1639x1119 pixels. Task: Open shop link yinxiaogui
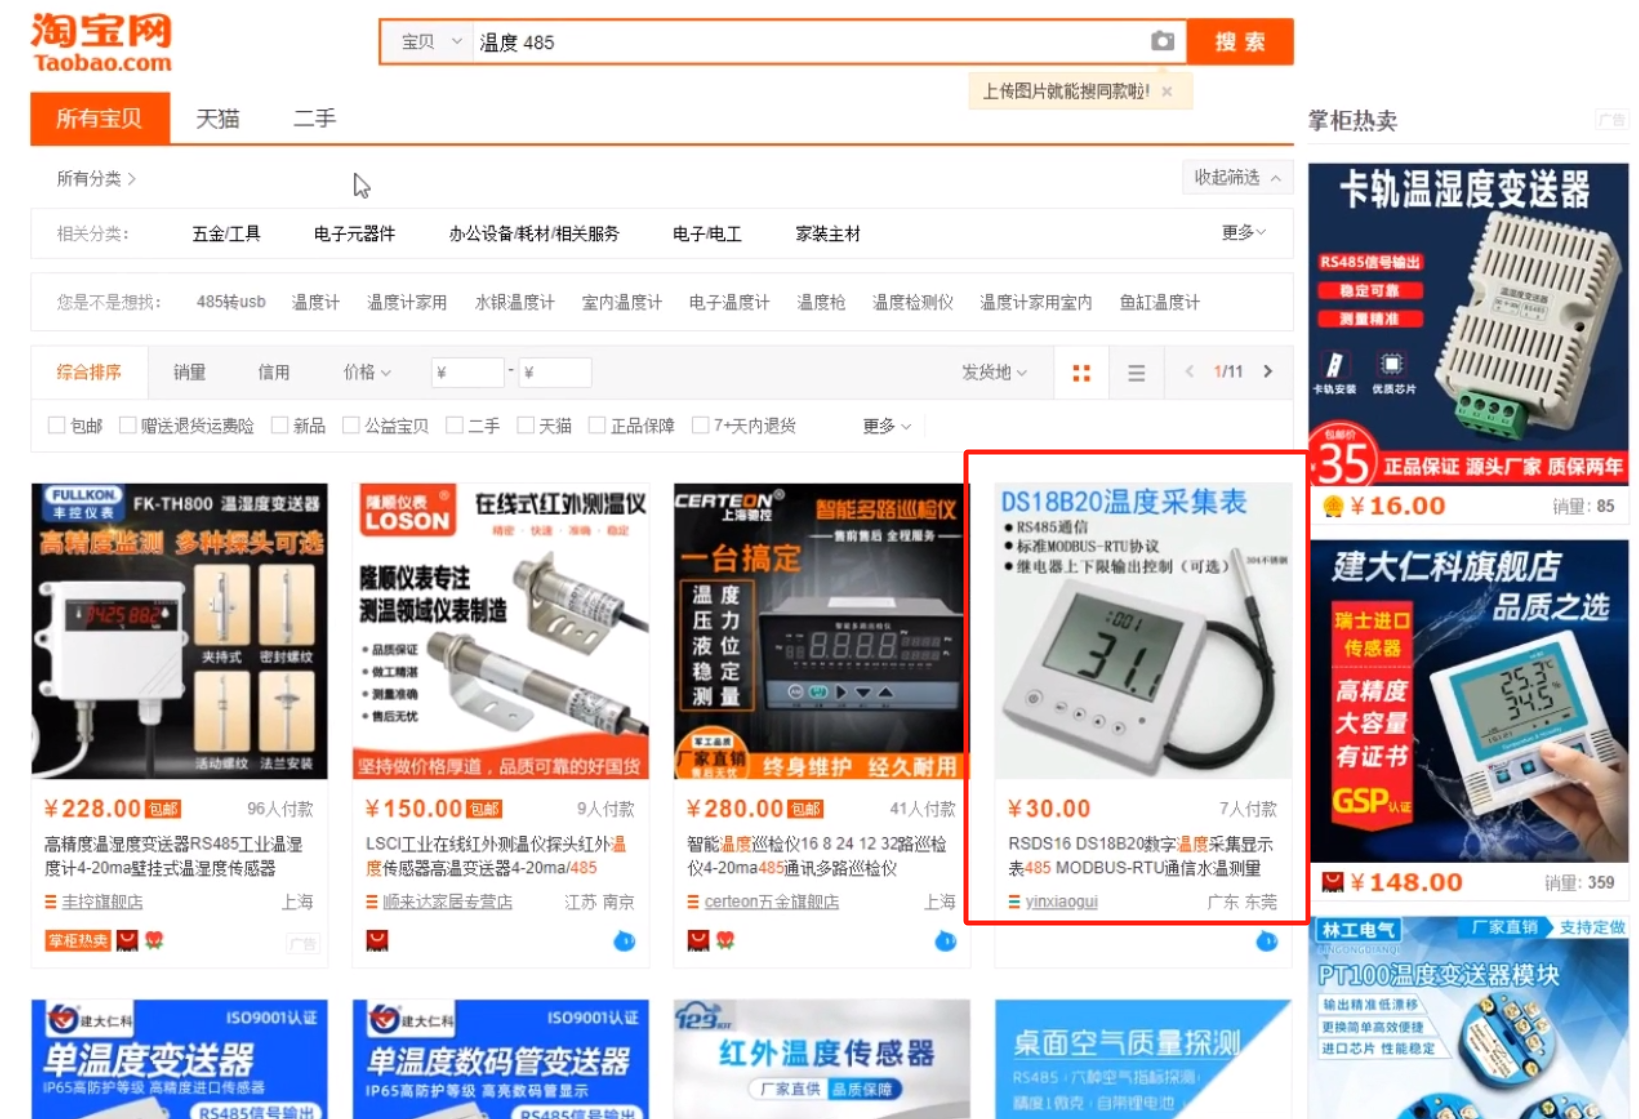(x=1061, y=902)
